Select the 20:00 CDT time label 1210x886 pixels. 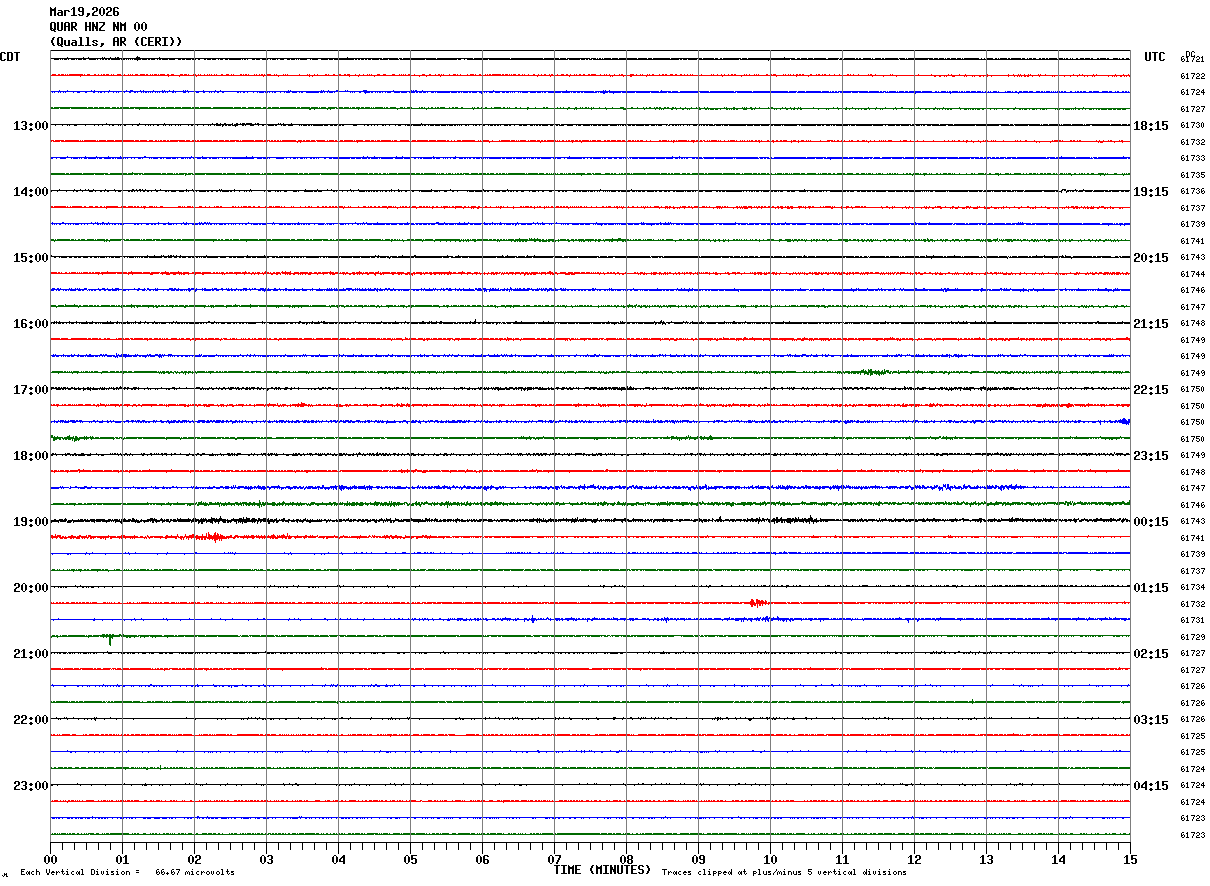(x=31, y=588)
